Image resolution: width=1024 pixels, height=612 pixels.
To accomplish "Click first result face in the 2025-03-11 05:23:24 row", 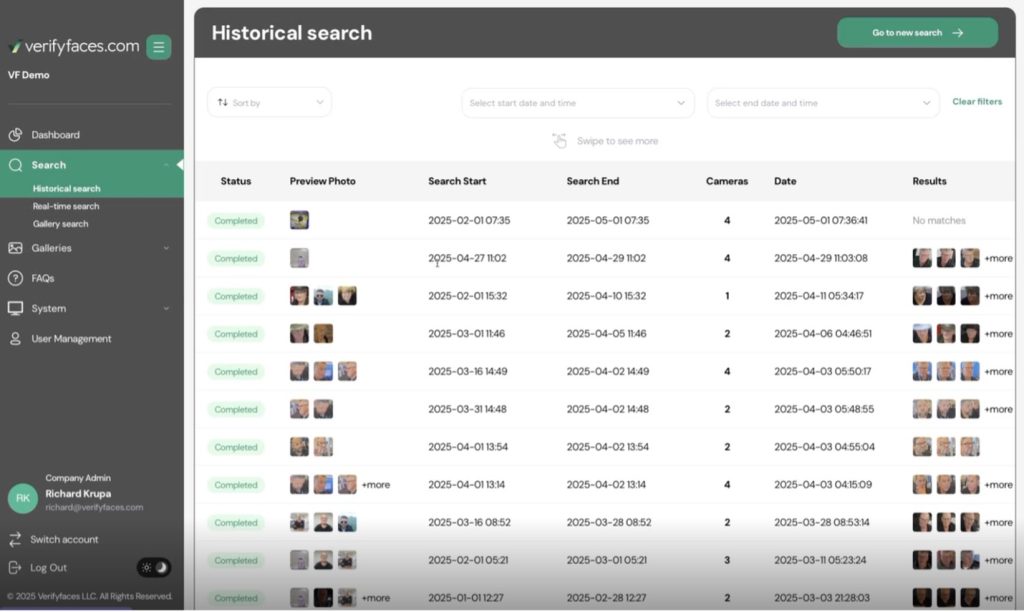I will coord(922,560).
